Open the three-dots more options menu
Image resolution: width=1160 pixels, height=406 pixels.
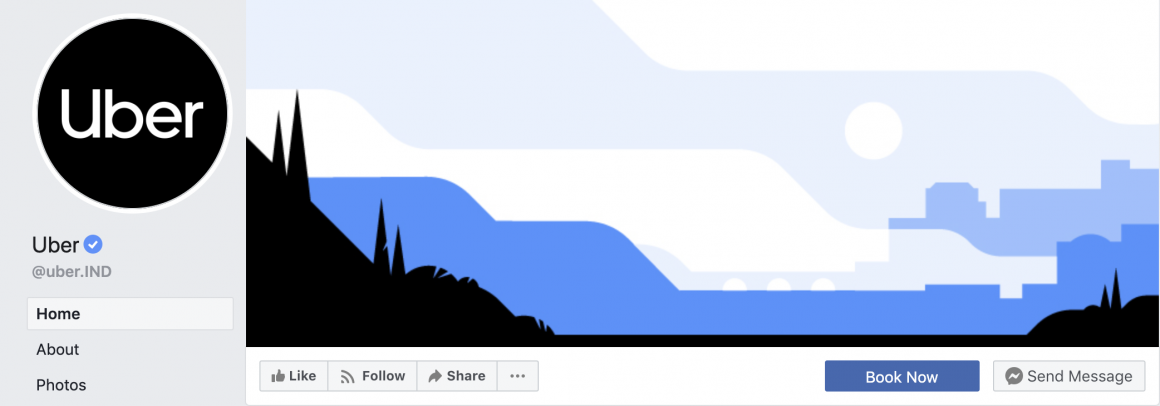coord(518,376)
